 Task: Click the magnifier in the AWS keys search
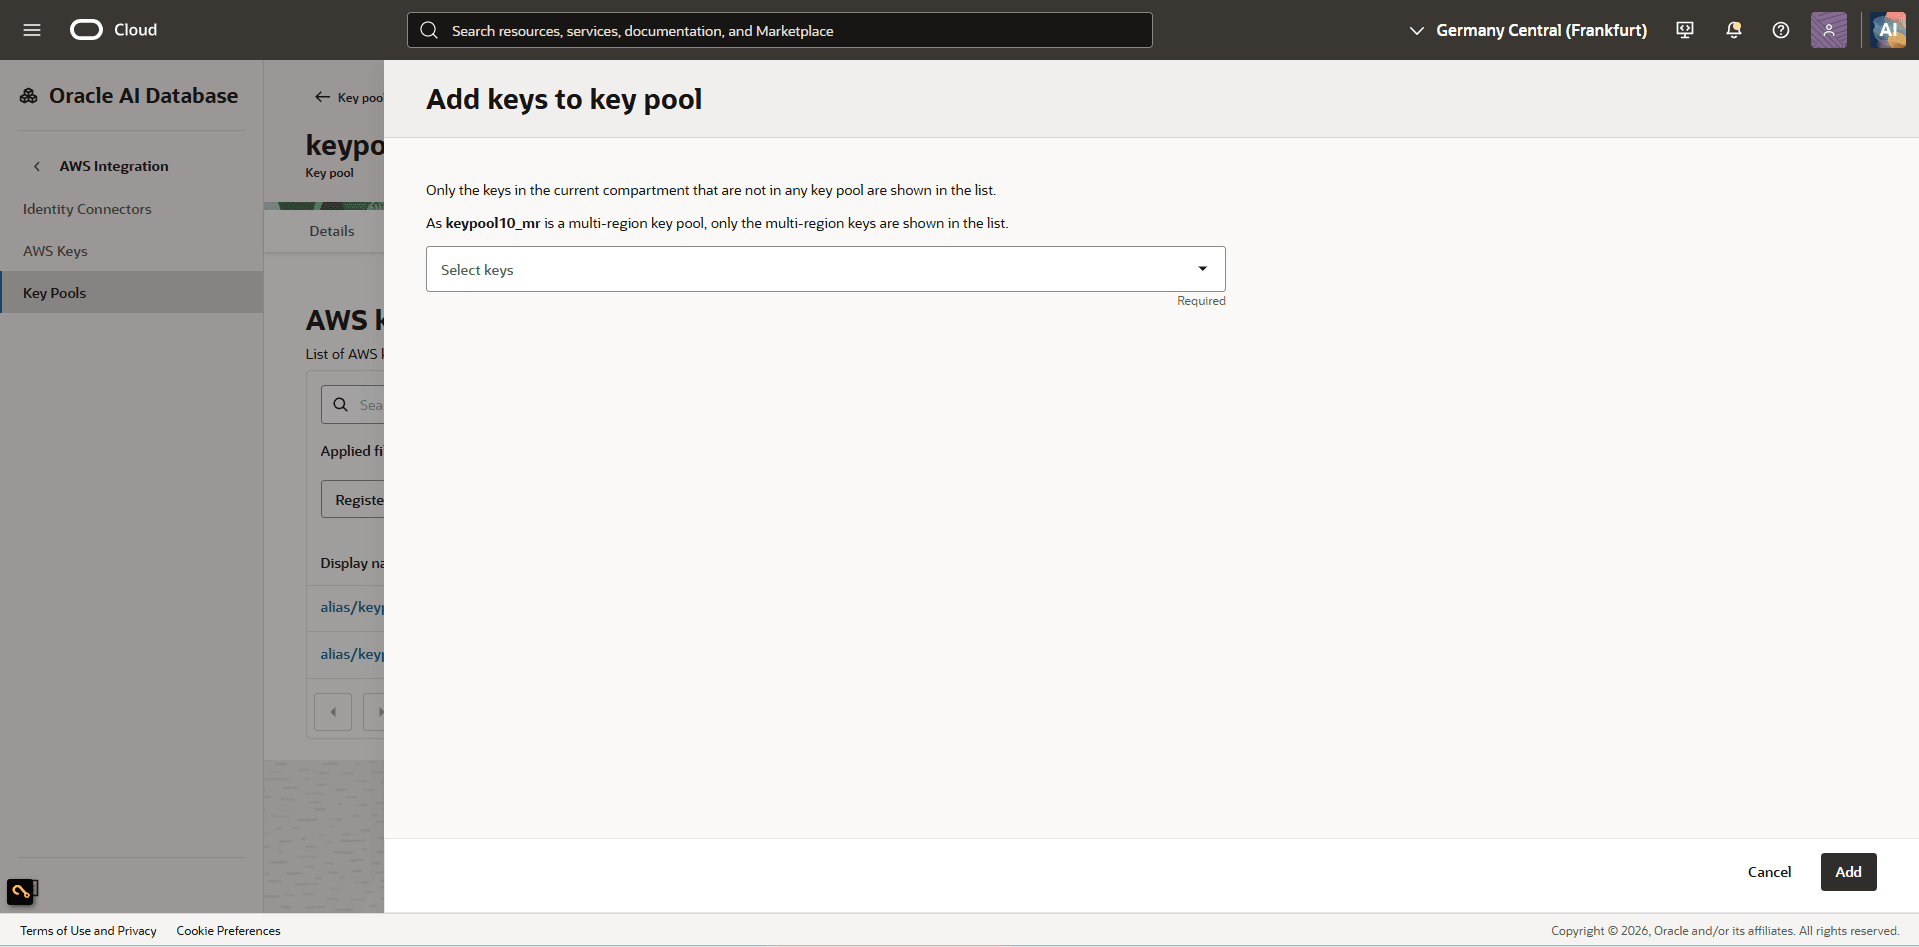(x=340, y=405)
